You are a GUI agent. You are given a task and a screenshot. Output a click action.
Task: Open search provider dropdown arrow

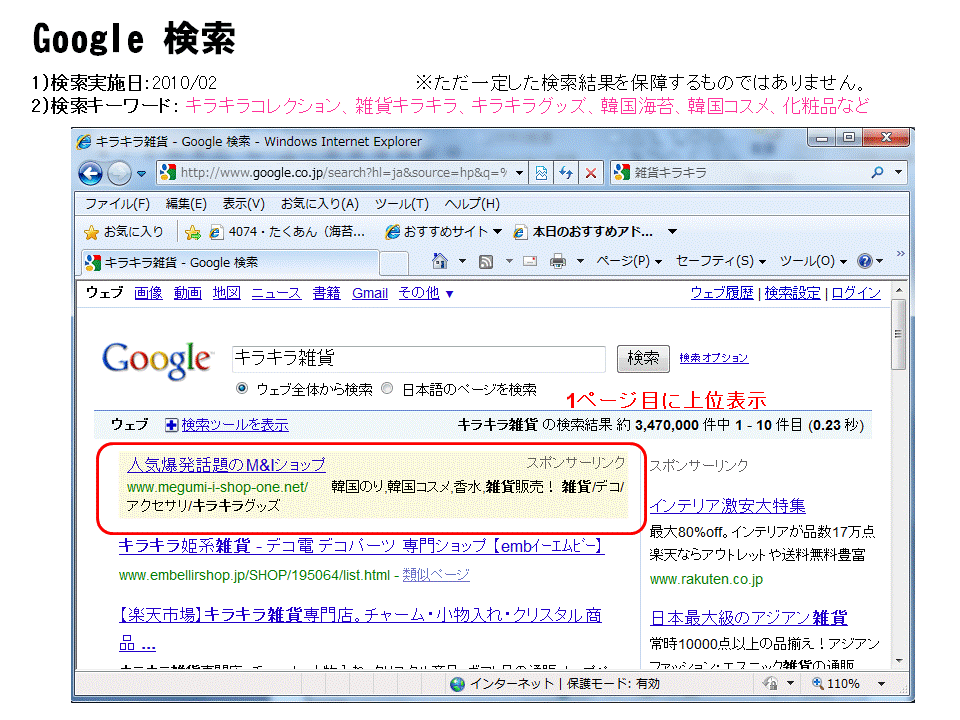point(898,173)
